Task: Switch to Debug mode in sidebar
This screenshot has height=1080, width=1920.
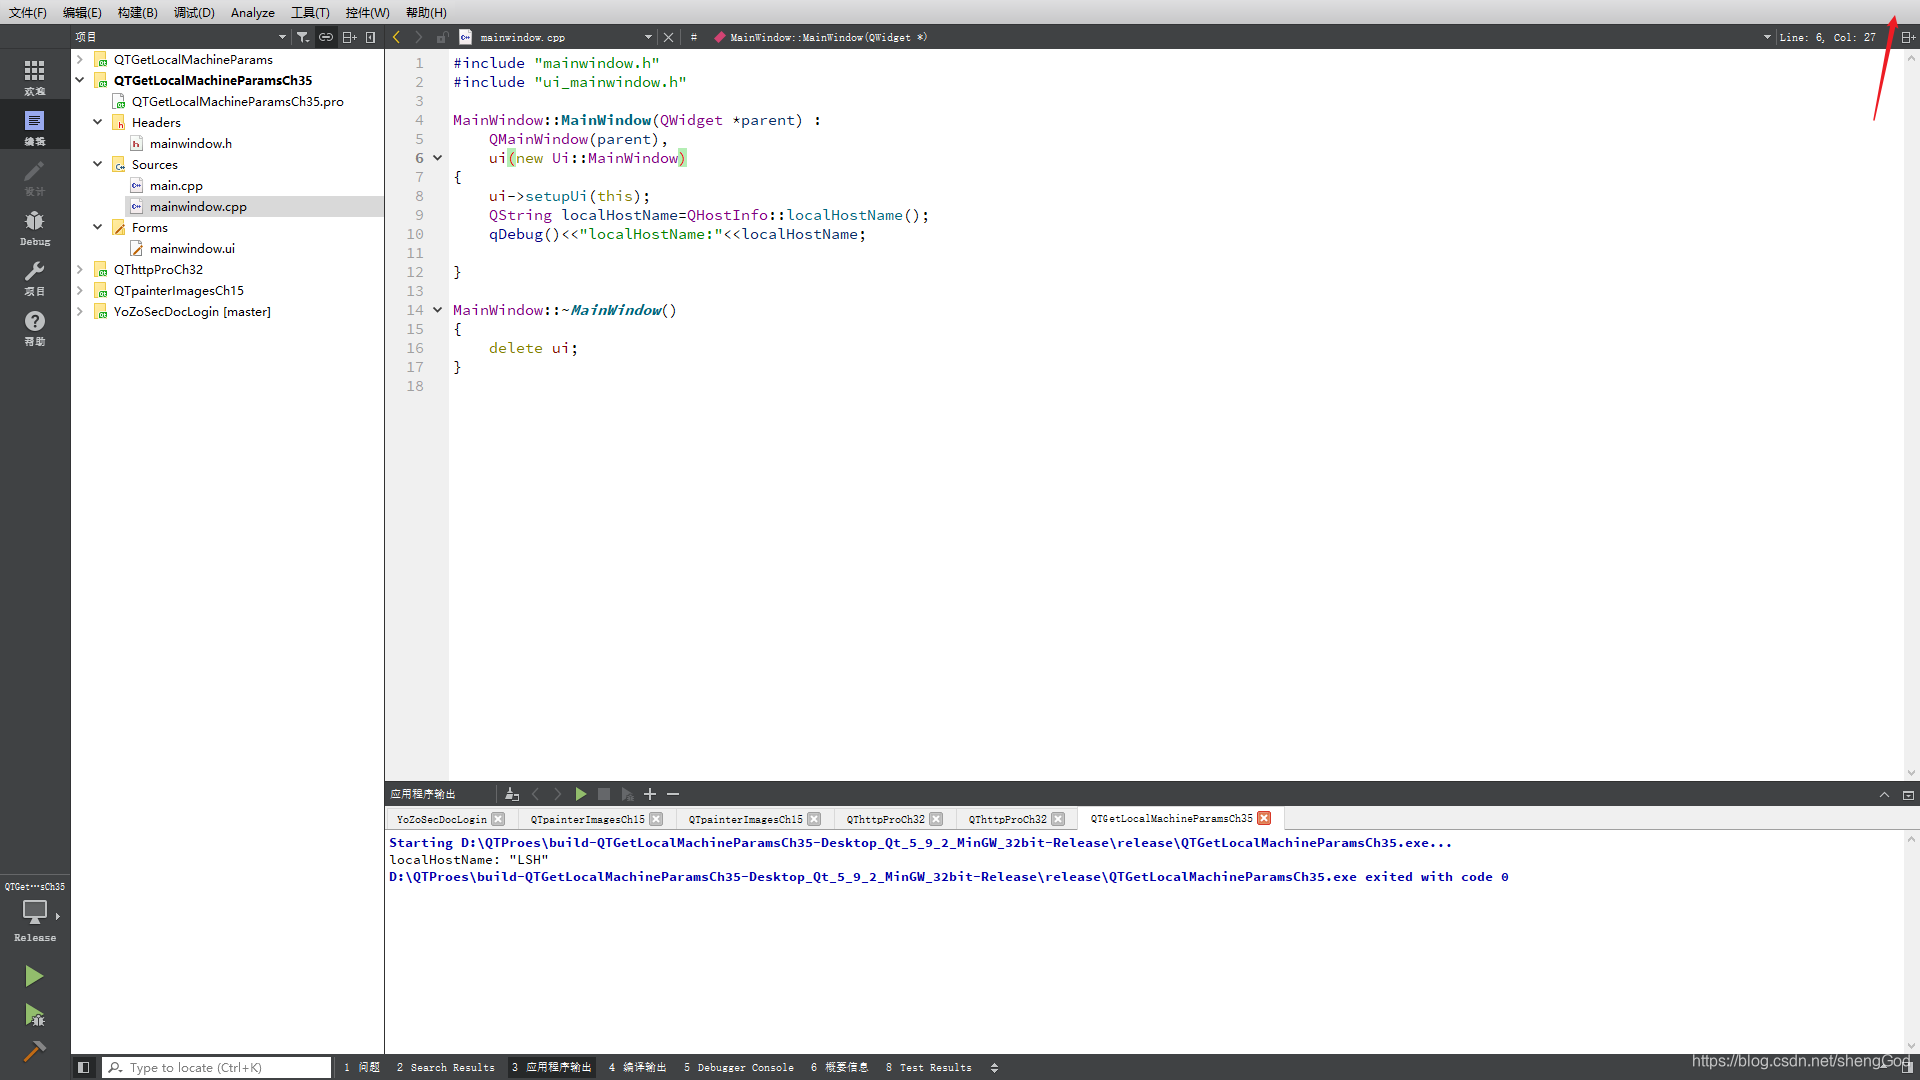Action: pyautogui.click(x=34, y=227)
